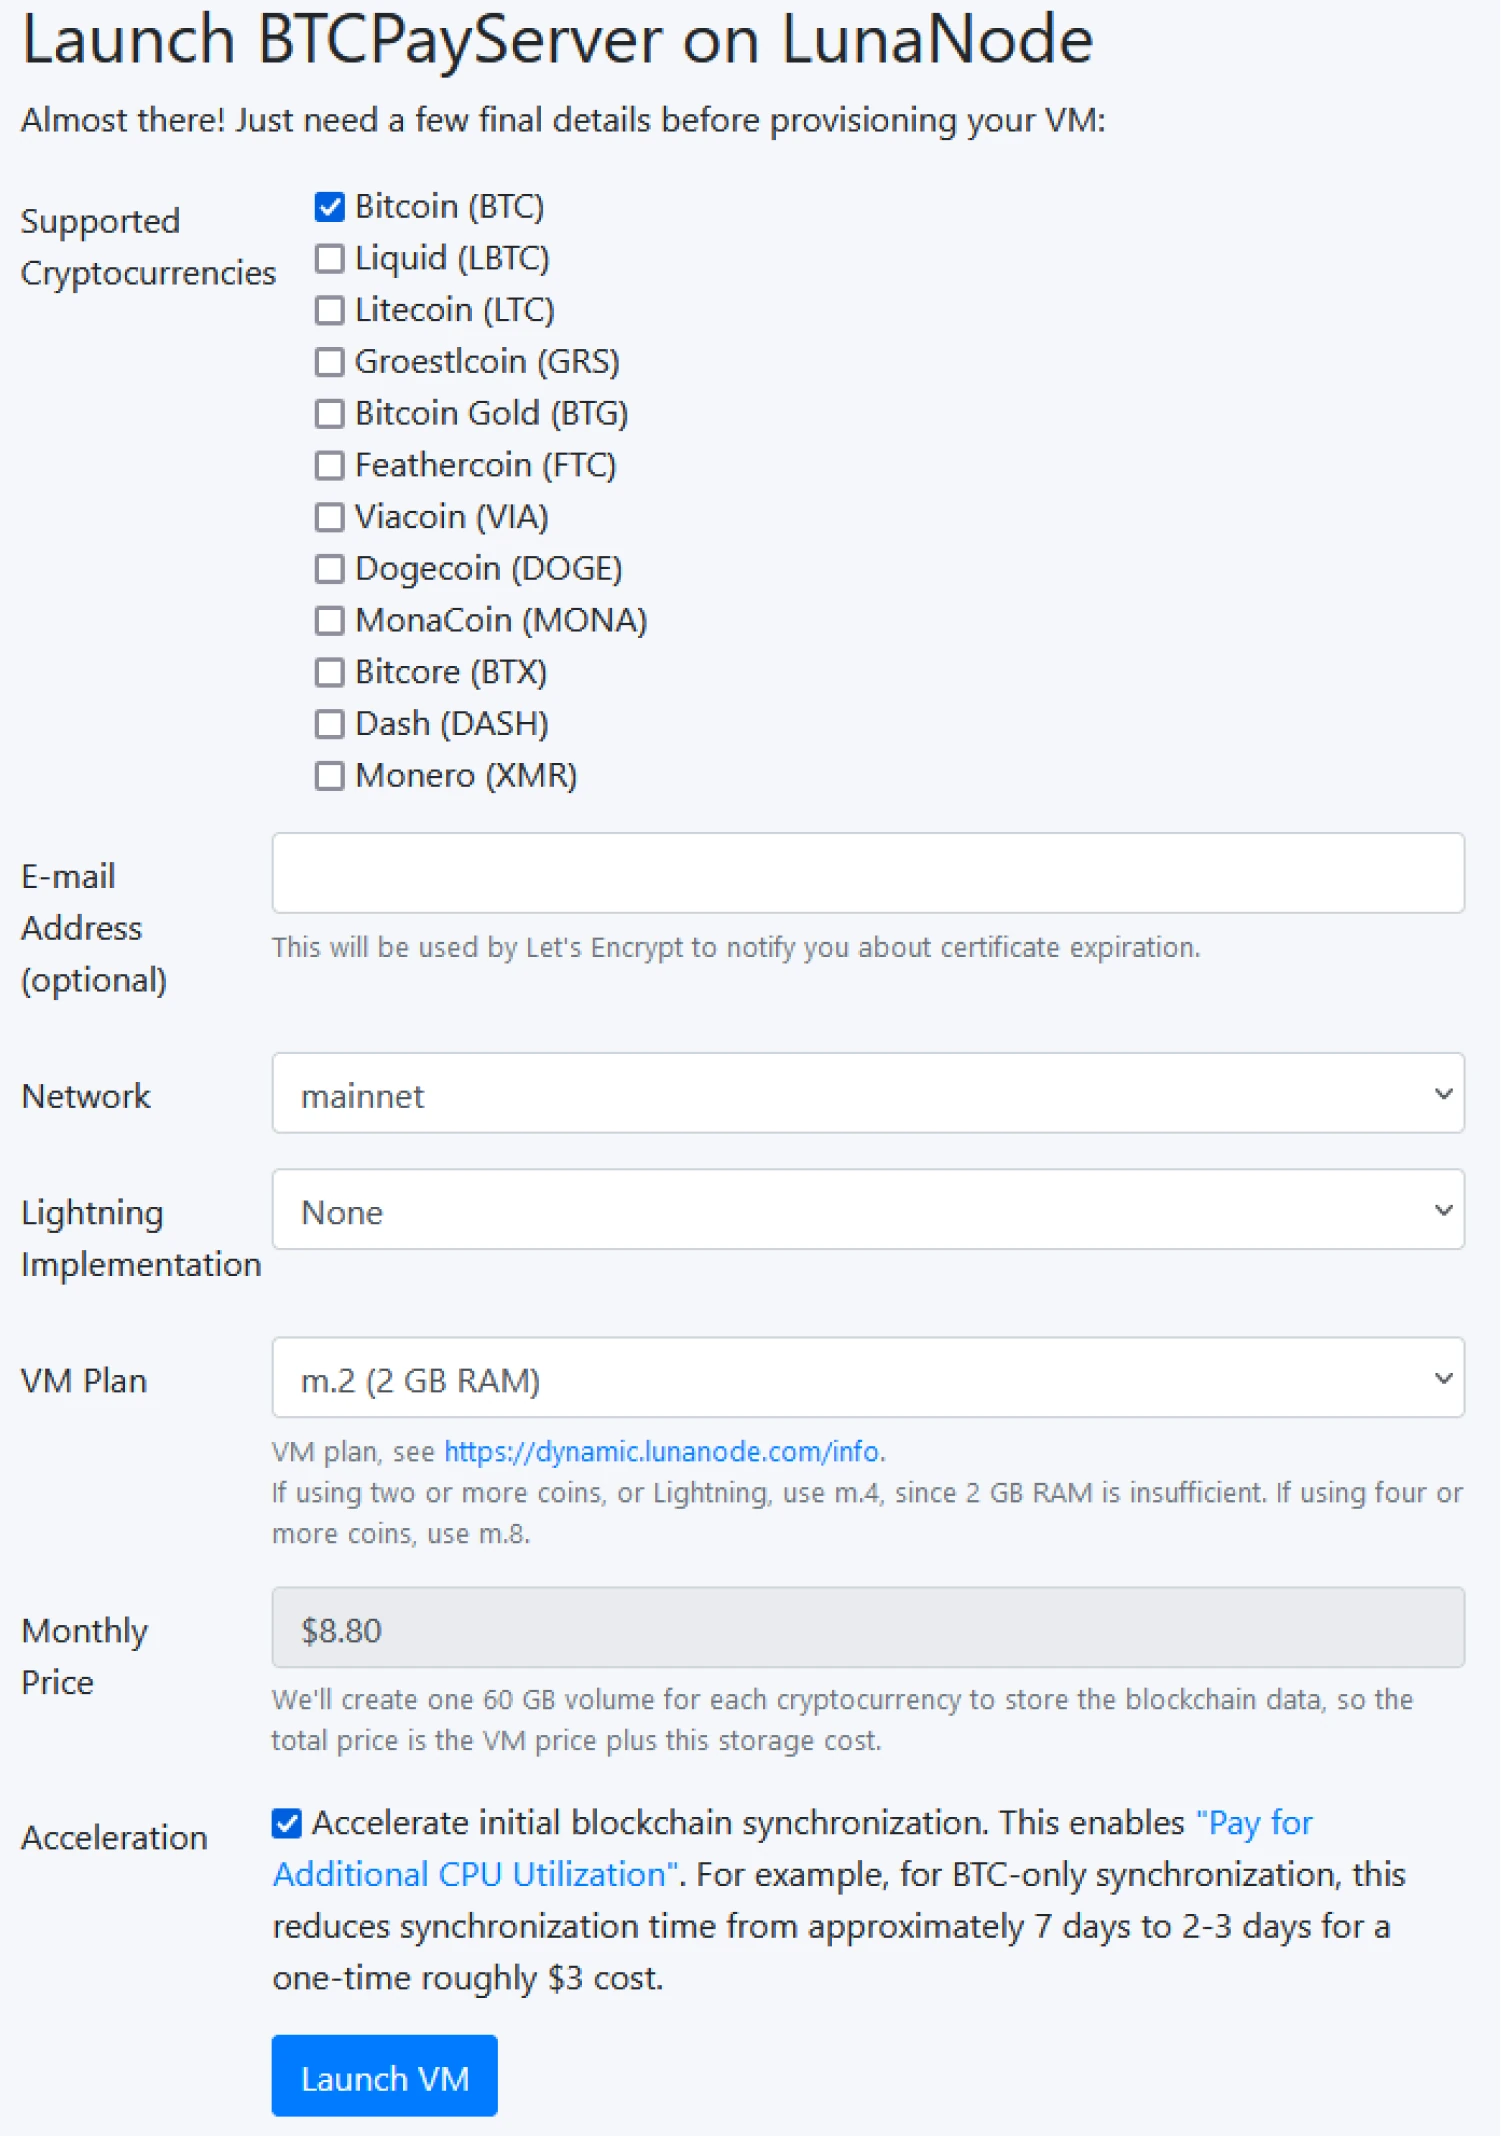1501x2136 pixels.
Task: Enable Monero (XMR) support
Action: (x=329, y=776)
